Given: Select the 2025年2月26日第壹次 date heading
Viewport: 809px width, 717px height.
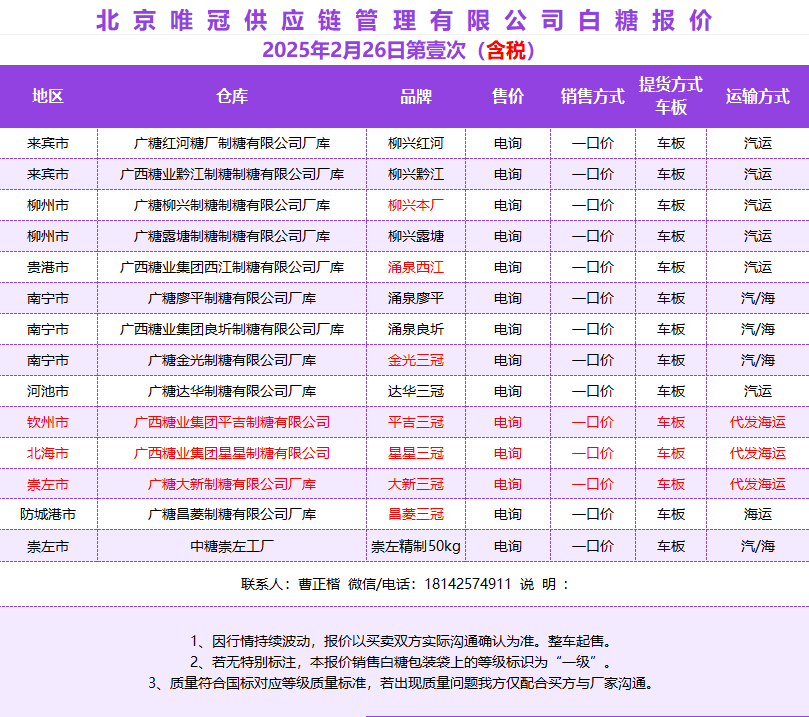Looking at the screenshot, I should point(368,50).
